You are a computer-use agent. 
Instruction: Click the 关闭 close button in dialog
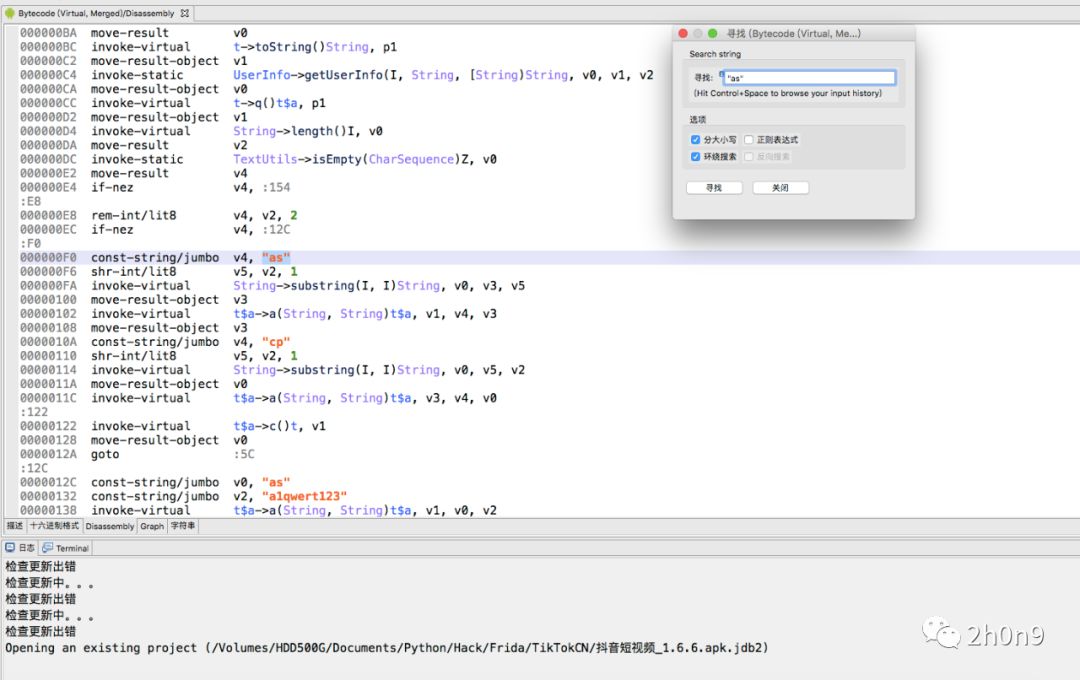pyautogui.click(x=780, y=187)
